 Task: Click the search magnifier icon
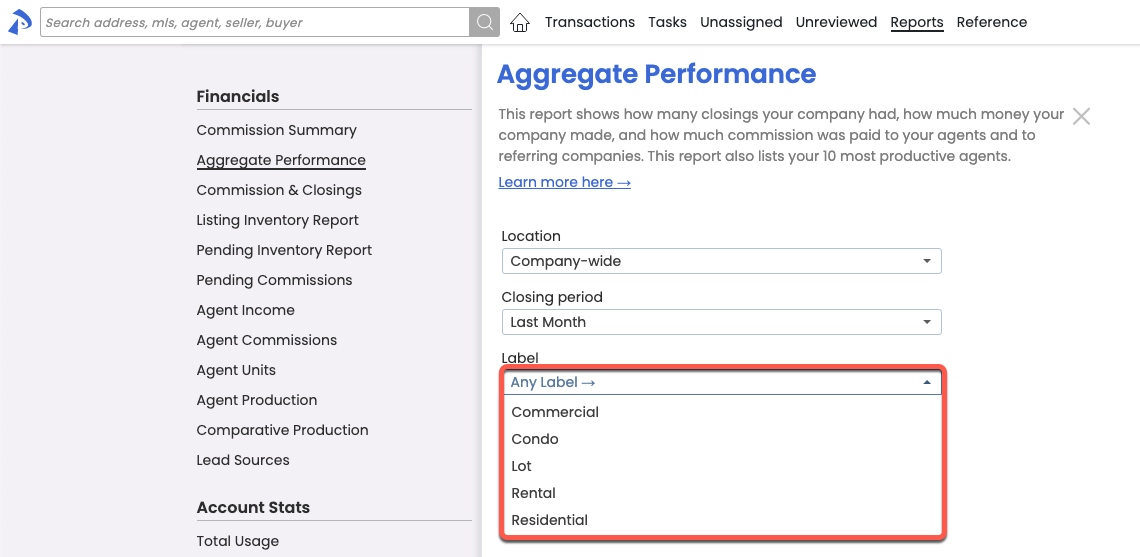(484, 23)
